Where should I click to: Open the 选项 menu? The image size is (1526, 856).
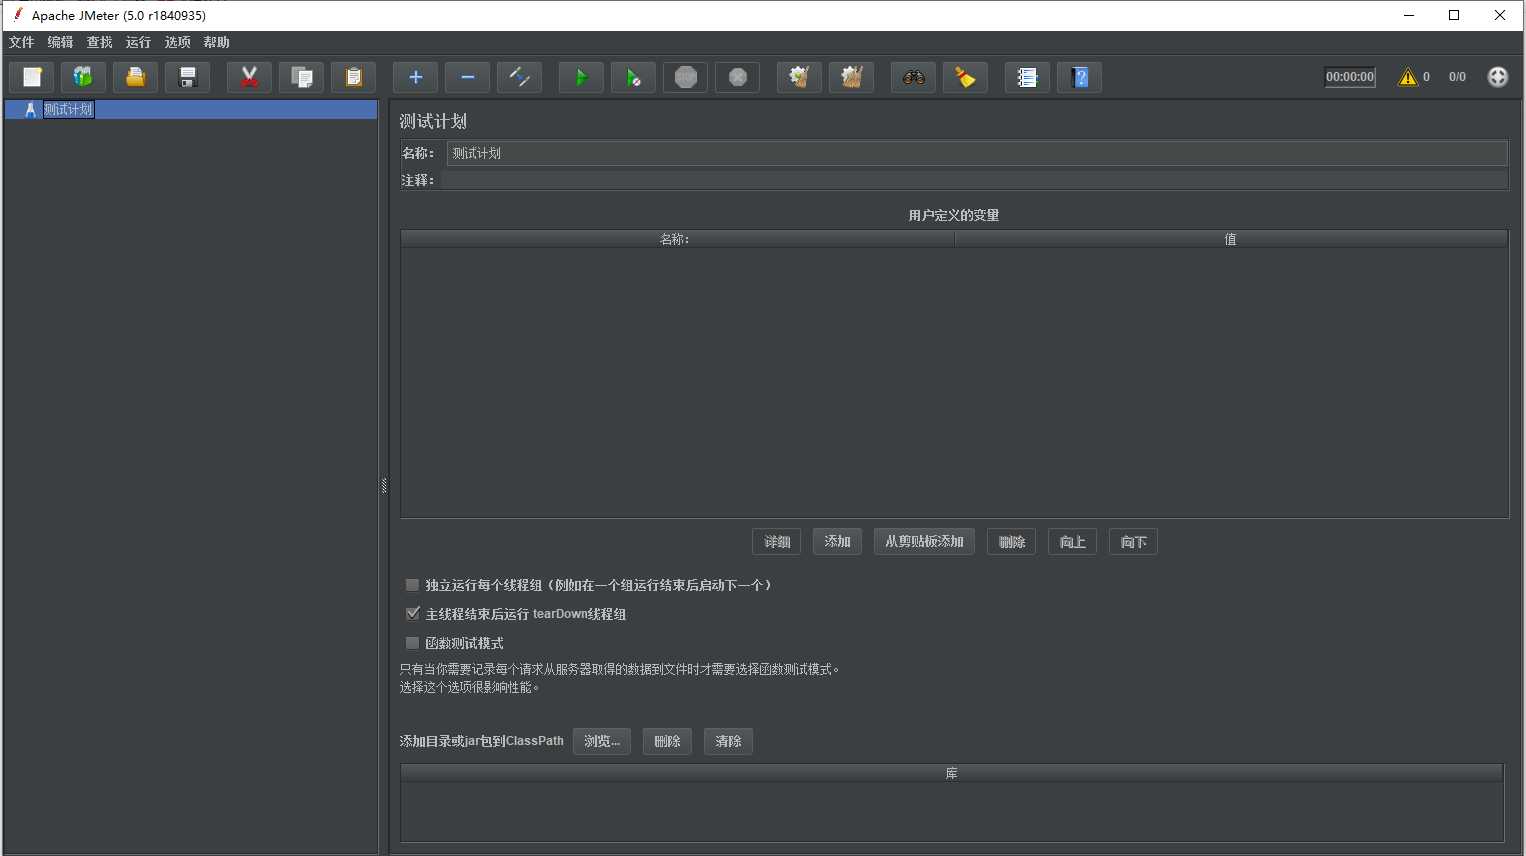[177, 42]
